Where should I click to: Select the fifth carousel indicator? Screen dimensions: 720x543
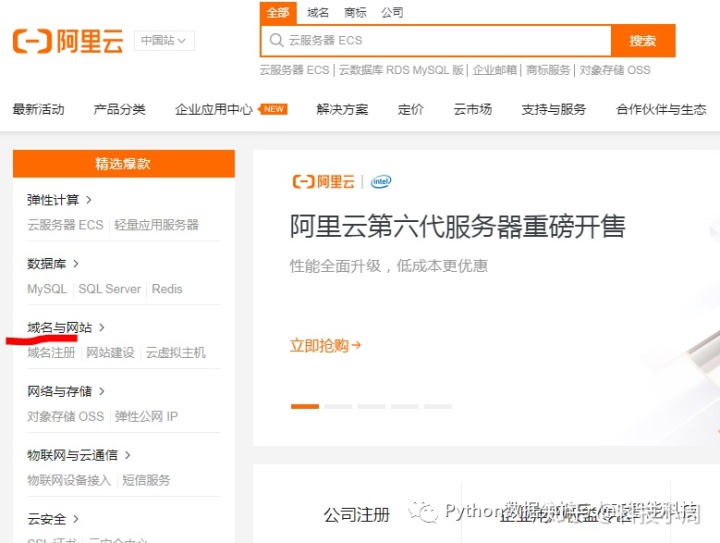point(438,406)
